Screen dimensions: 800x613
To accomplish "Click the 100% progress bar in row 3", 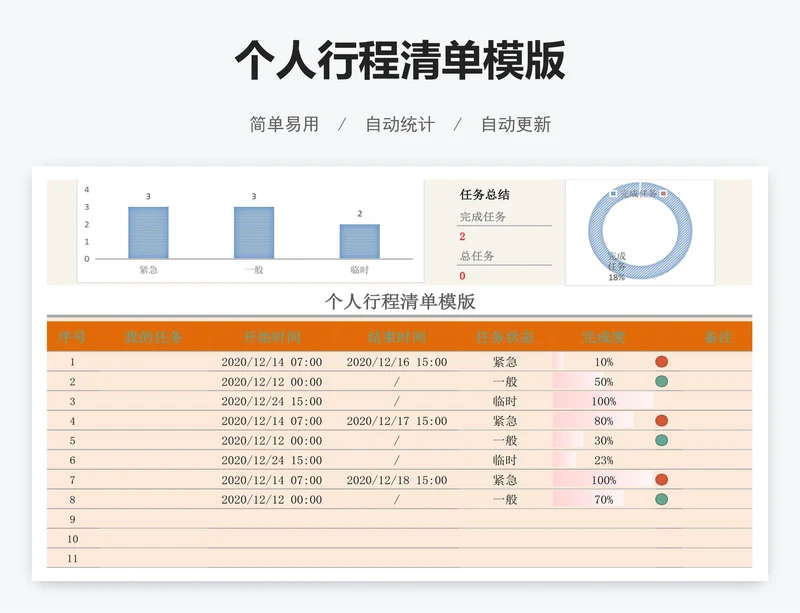I will (x=604, y=401).
